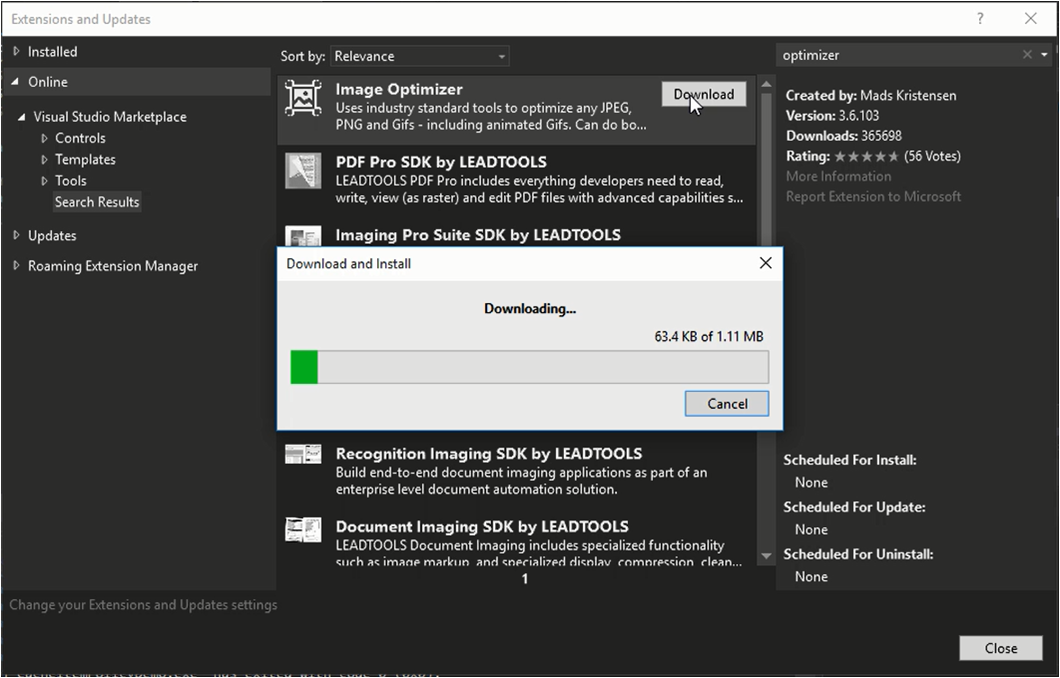This screenshot has width=1060, height=678.
Task: Cancel the extension download
Action: (727, 404)
